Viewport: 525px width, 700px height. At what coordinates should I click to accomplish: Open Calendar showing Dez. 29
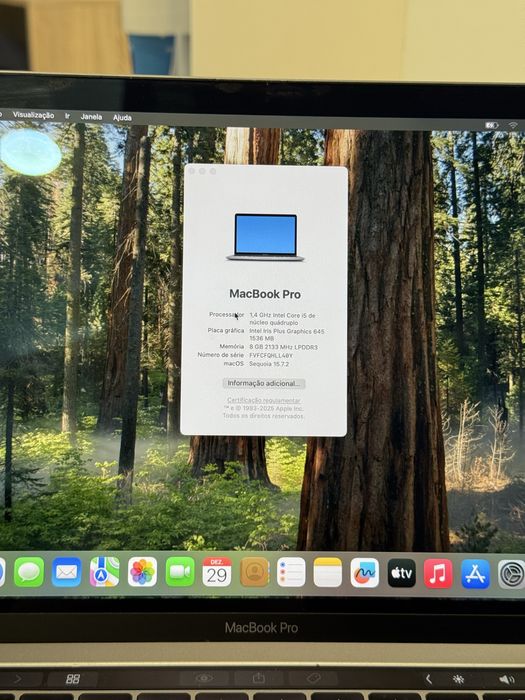(217, 572)
